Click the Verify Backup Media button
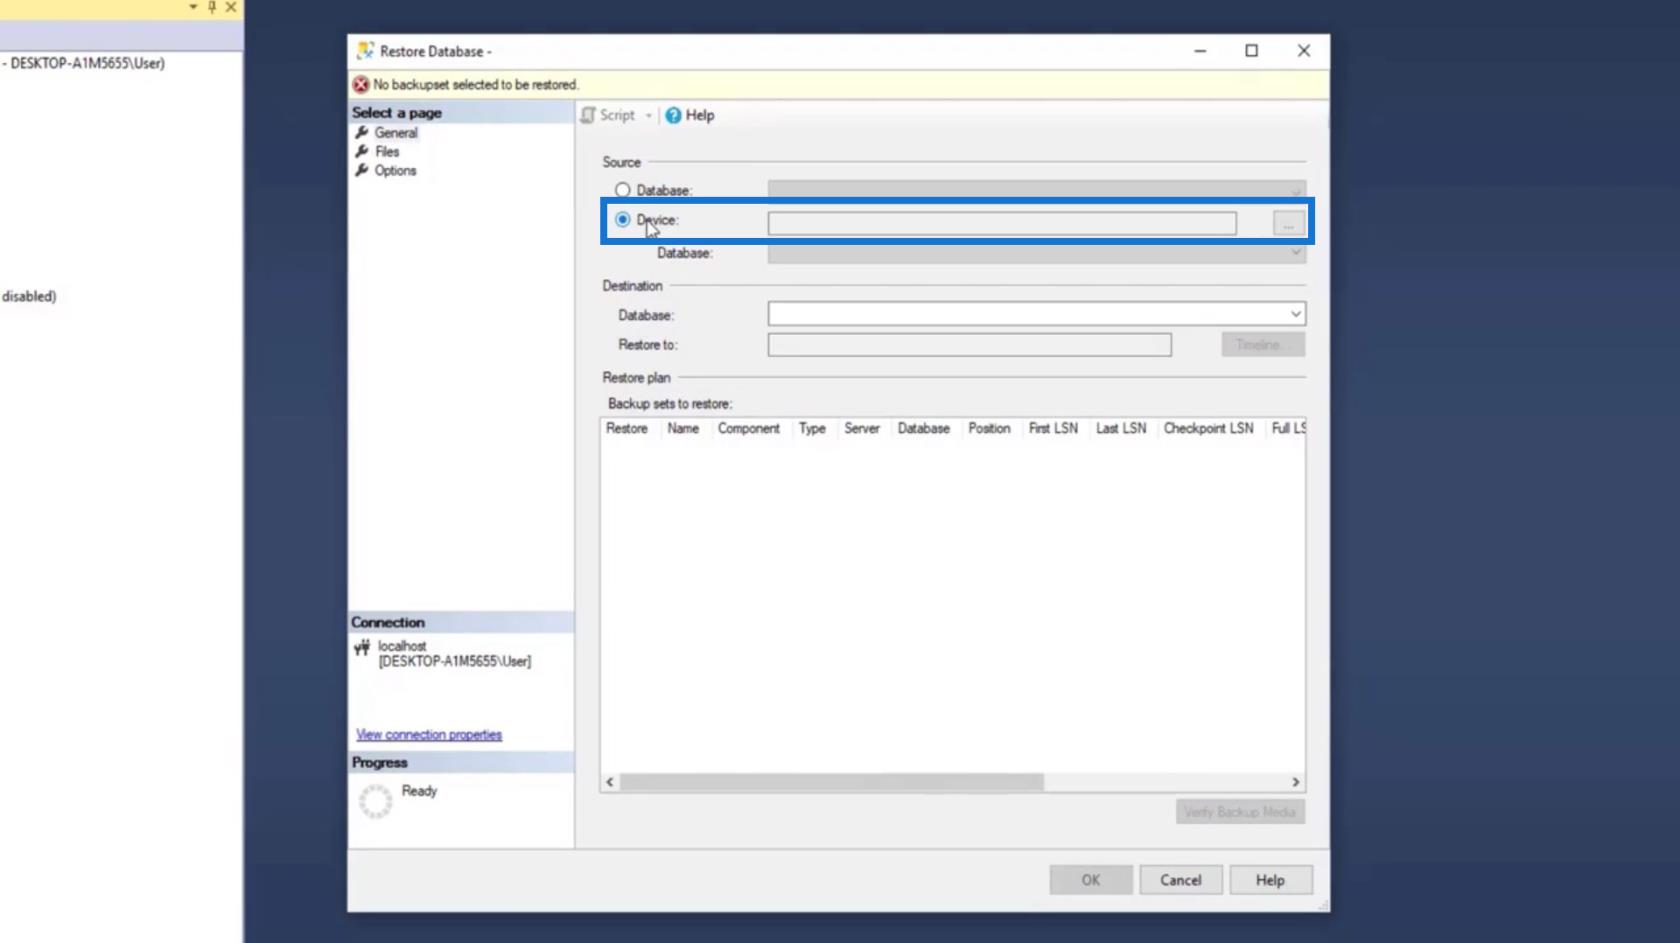This screenshot has width=1680, height=943. point(1240,812)
